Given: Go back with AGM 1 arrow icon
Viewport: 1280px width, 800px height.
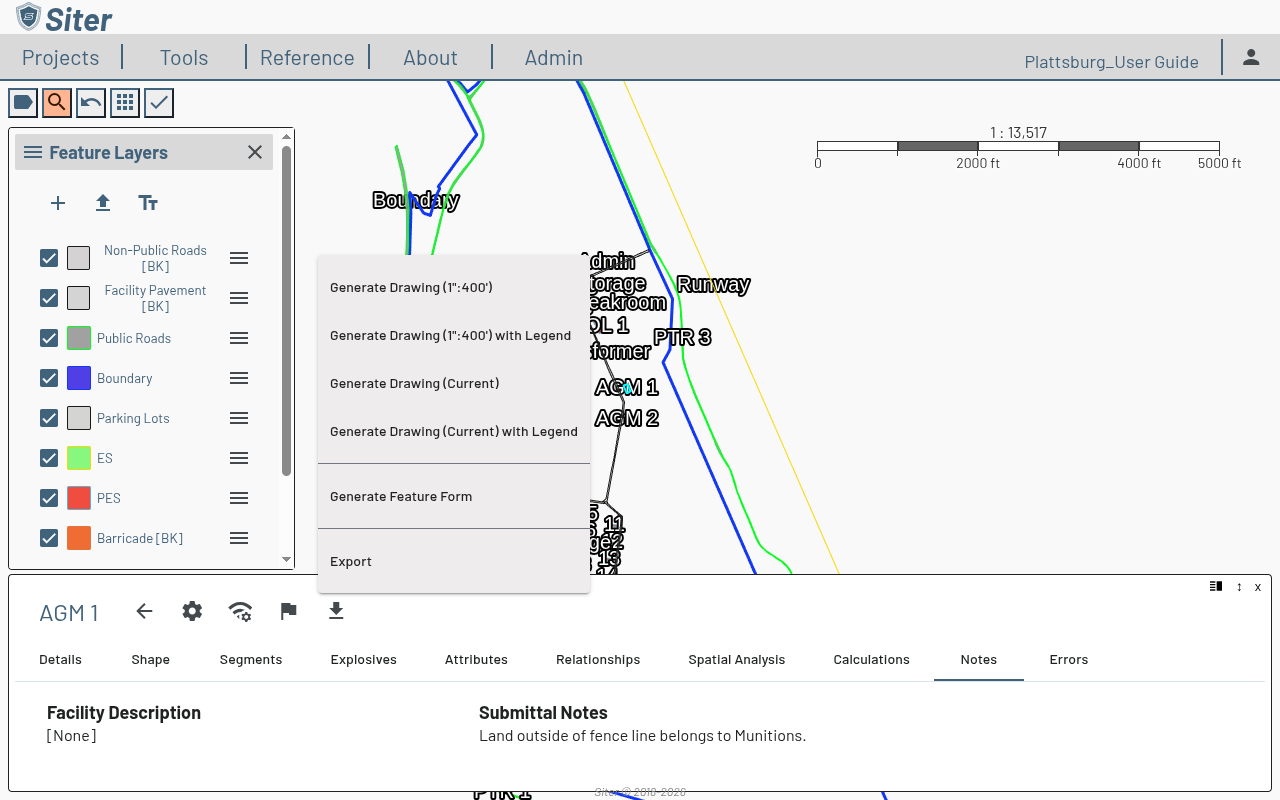Looking at the screenshot, I should 144,611.
